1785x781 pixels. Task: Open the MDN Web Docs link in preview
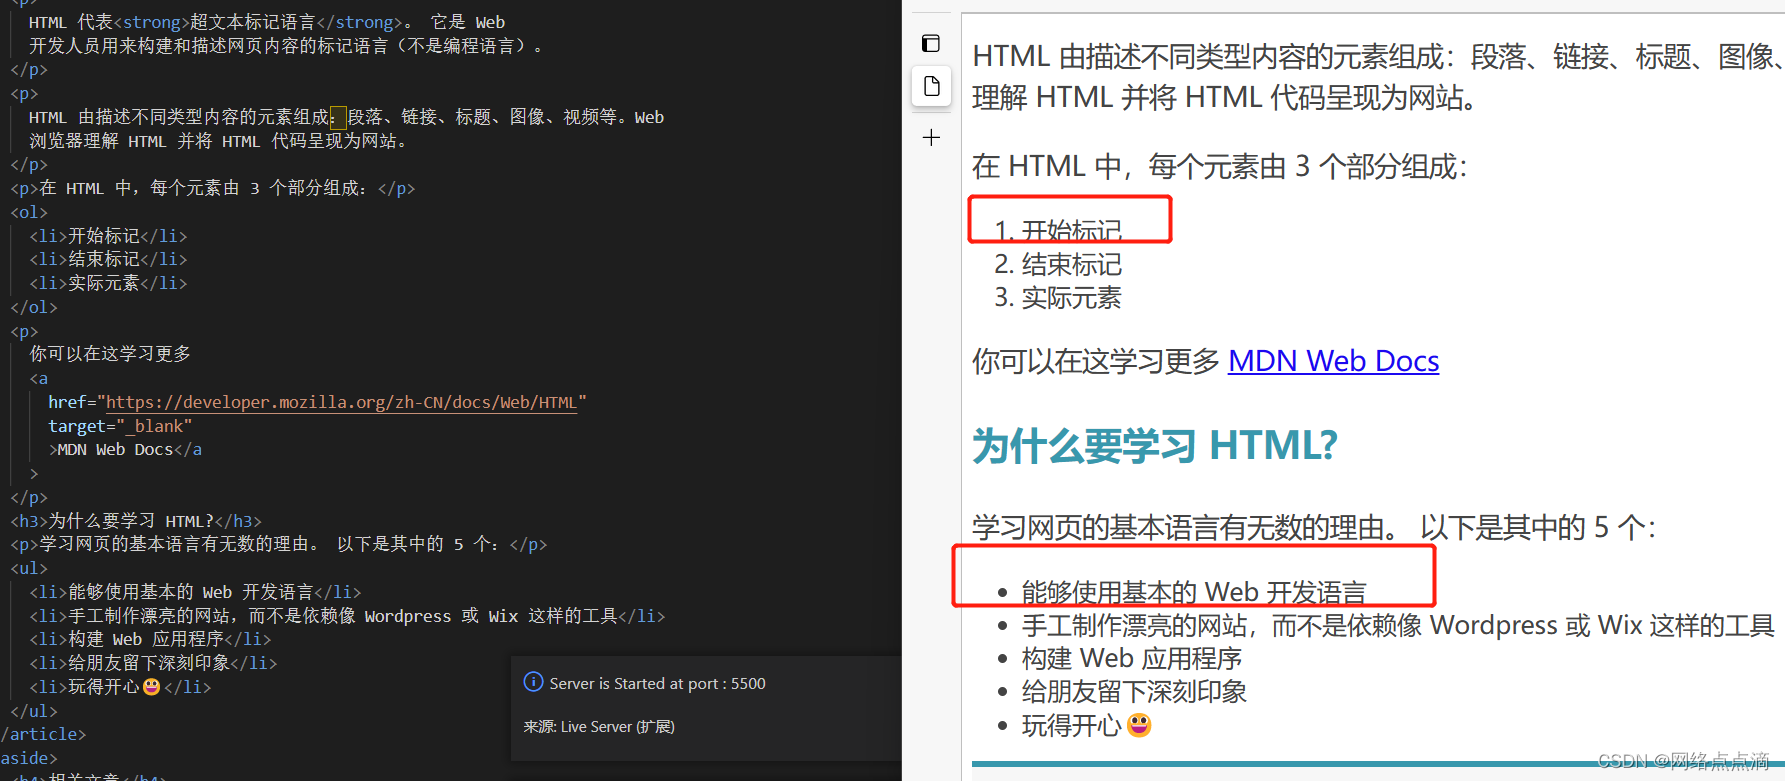[1333, 361]
